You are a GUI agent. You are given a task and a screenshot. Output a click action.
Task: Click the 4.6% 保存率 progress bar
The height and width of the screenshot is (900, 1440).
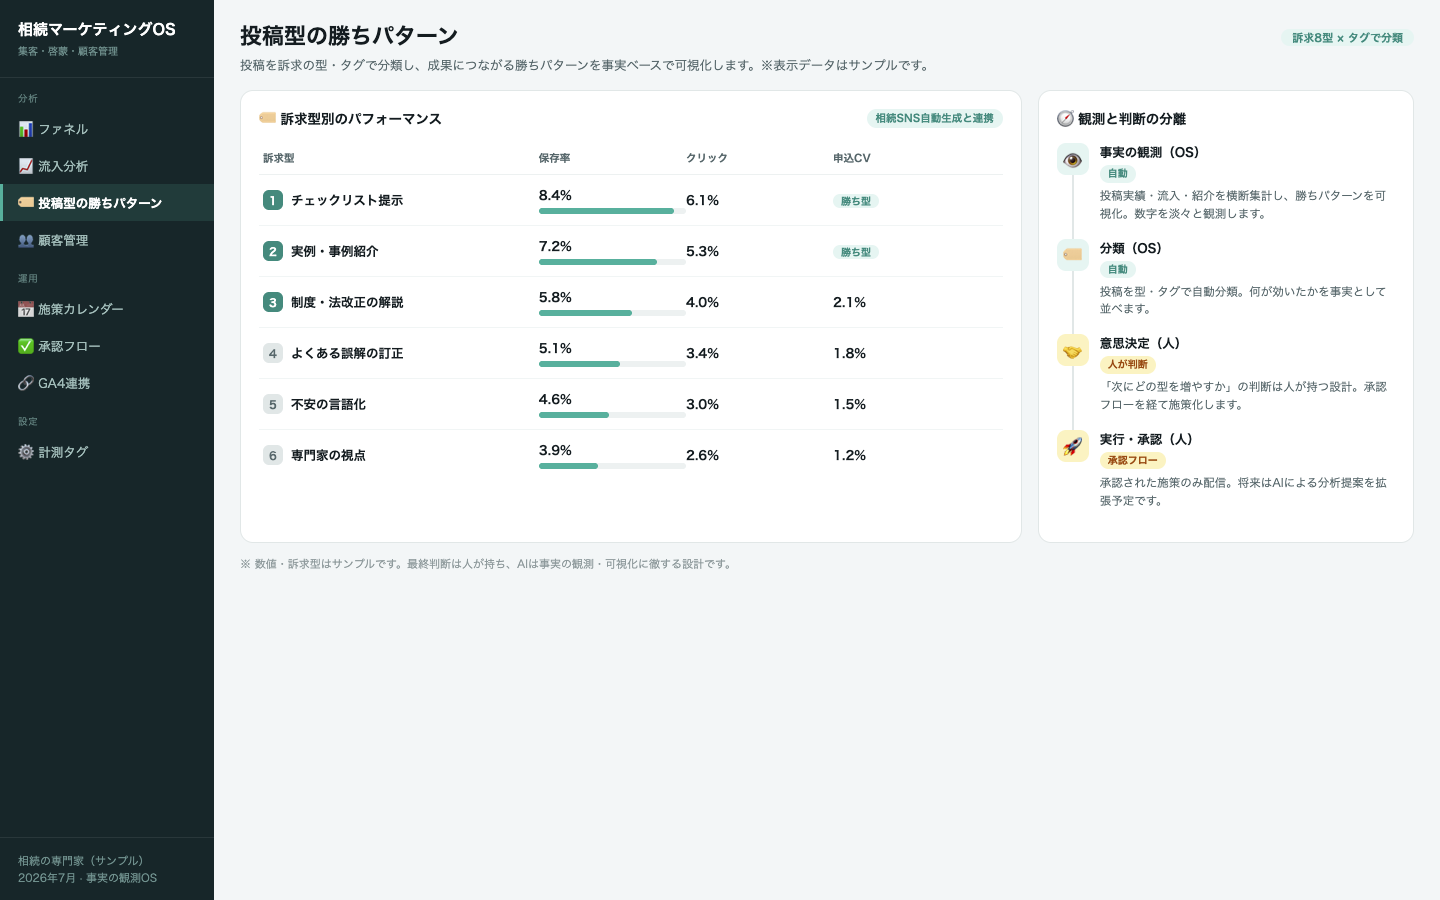[x=612, y=415]
